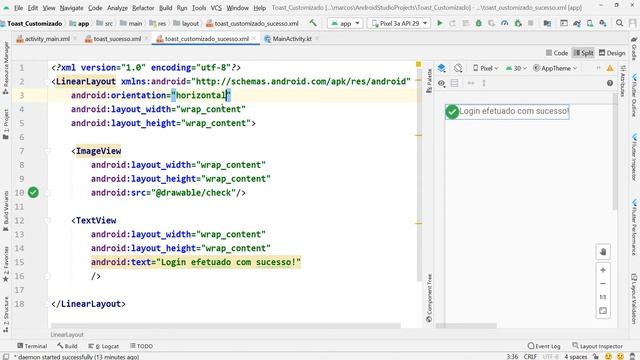The height and width of the screenshot is (360, 640).
Task: Switch editor to Design view mode
Action: pos(612,53)
